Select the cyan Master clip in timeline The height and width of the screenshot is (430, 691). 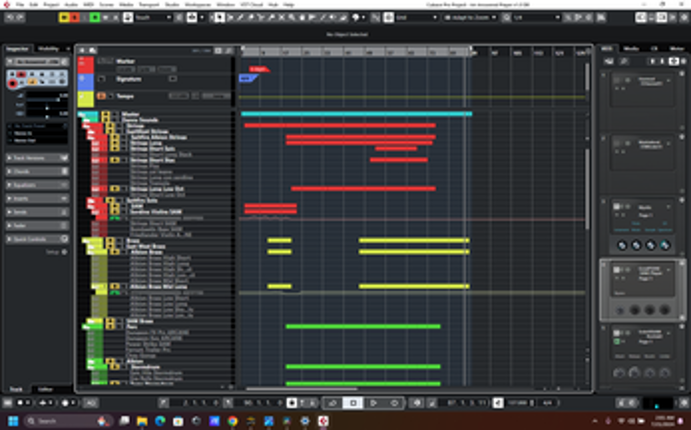[x=357, y=114]
